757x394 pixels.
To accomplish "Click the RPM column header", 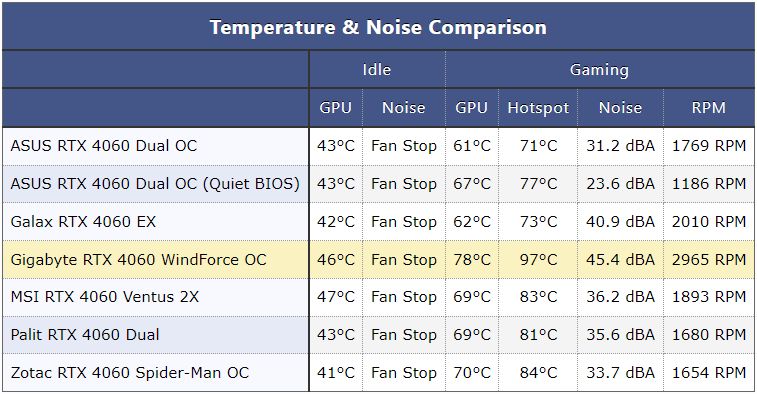I will 708,107.
